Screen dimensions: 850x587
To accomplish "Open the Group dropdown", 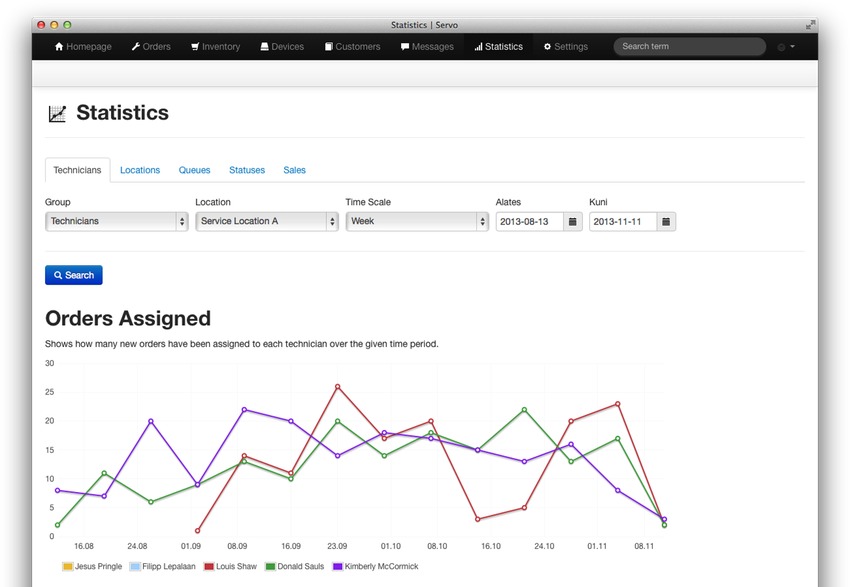I will (x=117, y=221).
